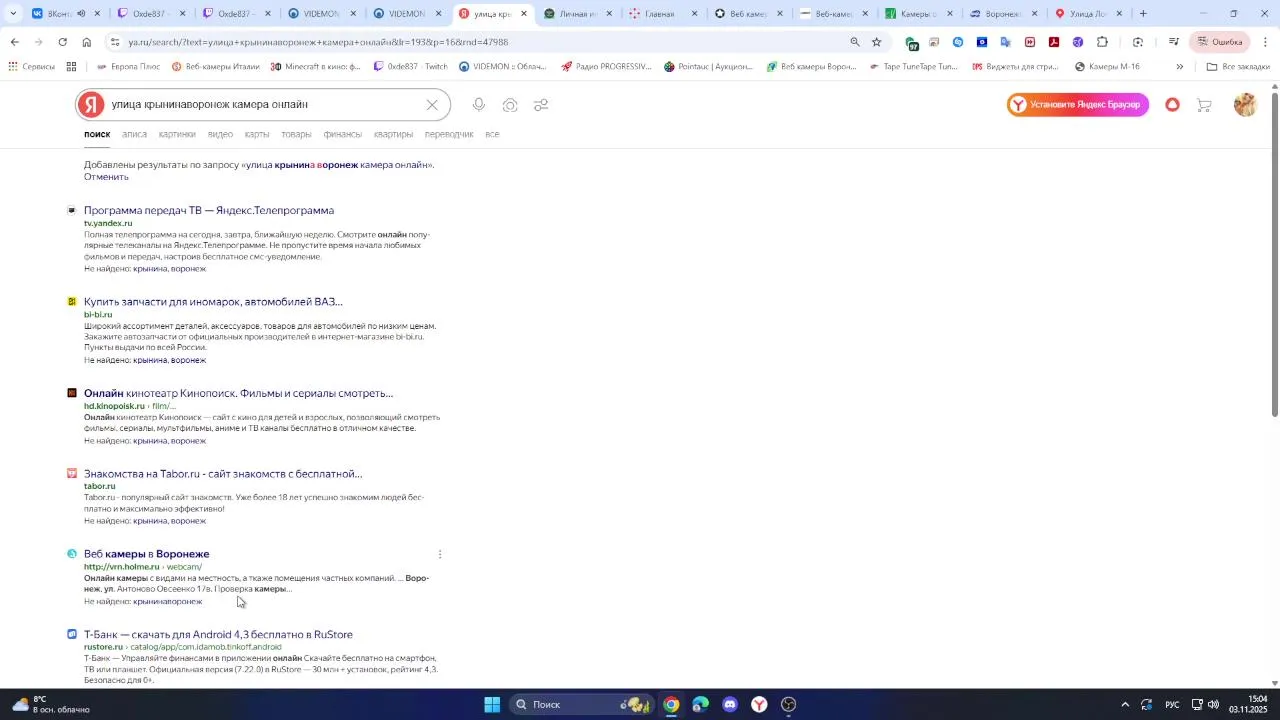The width and height of the screenshot is (1280, 720).
Task: Open the media controls toolbar icon
Action: (x=1174, y=42)
